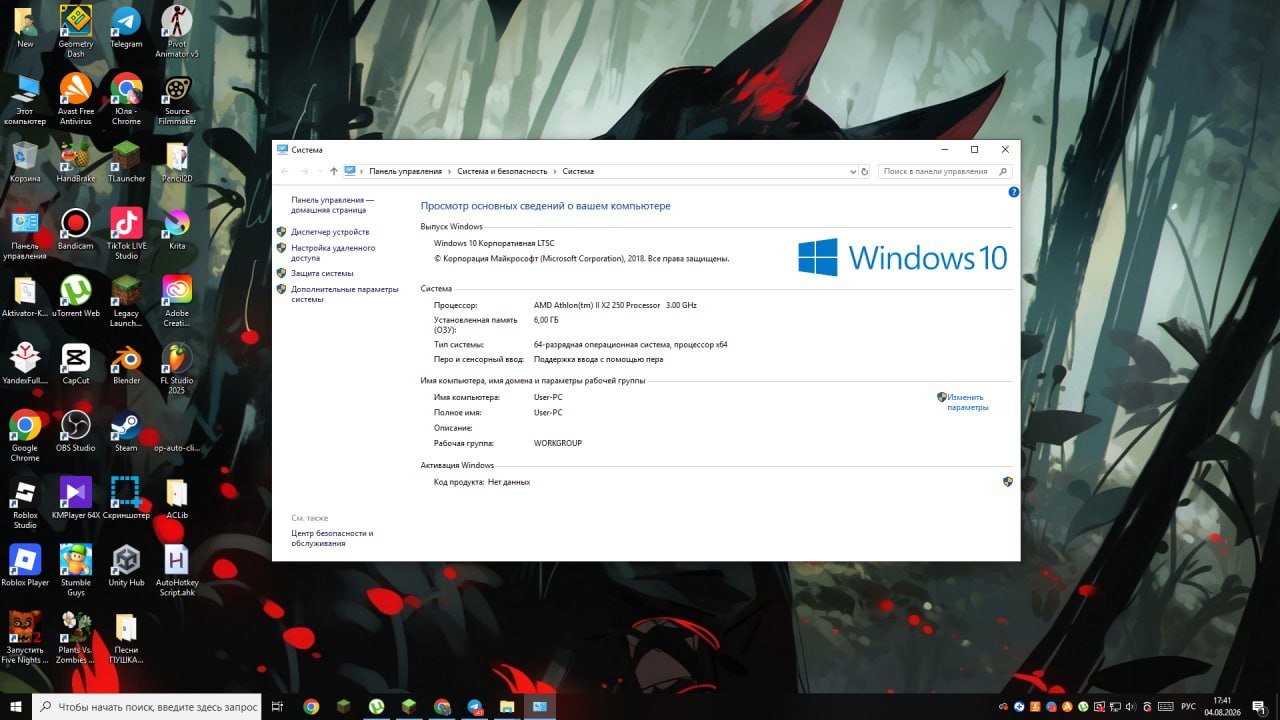Refresh the Система window address bar

click(x=864, y=171)
